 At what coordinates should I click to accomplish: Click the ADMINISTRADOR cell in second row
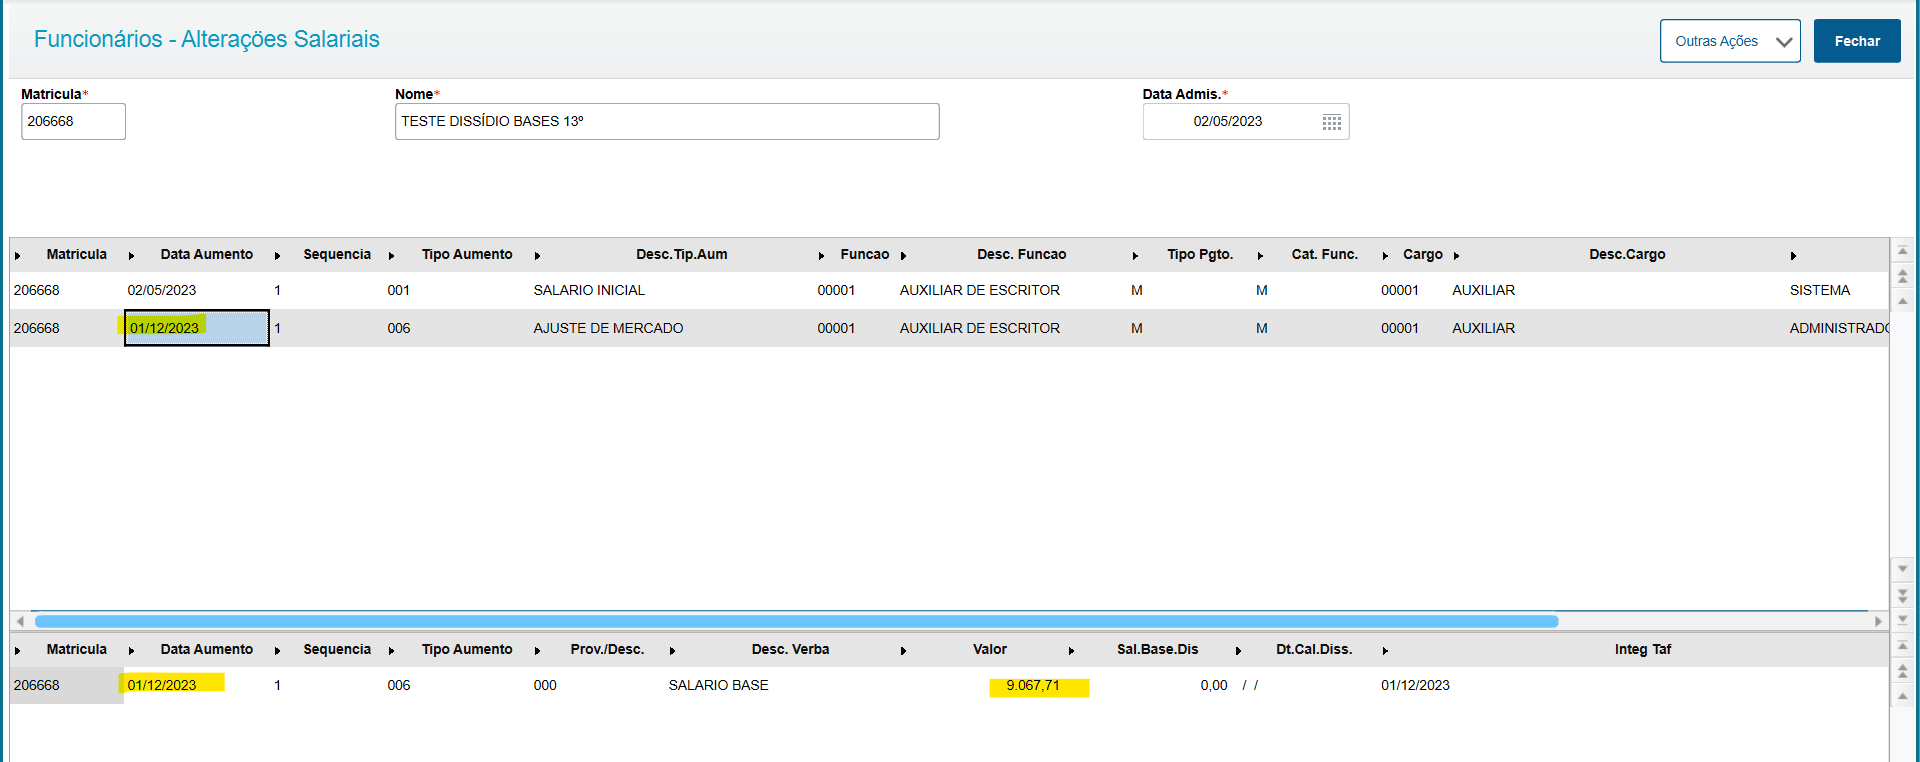pyautogui.click(x=1838, y=328)
